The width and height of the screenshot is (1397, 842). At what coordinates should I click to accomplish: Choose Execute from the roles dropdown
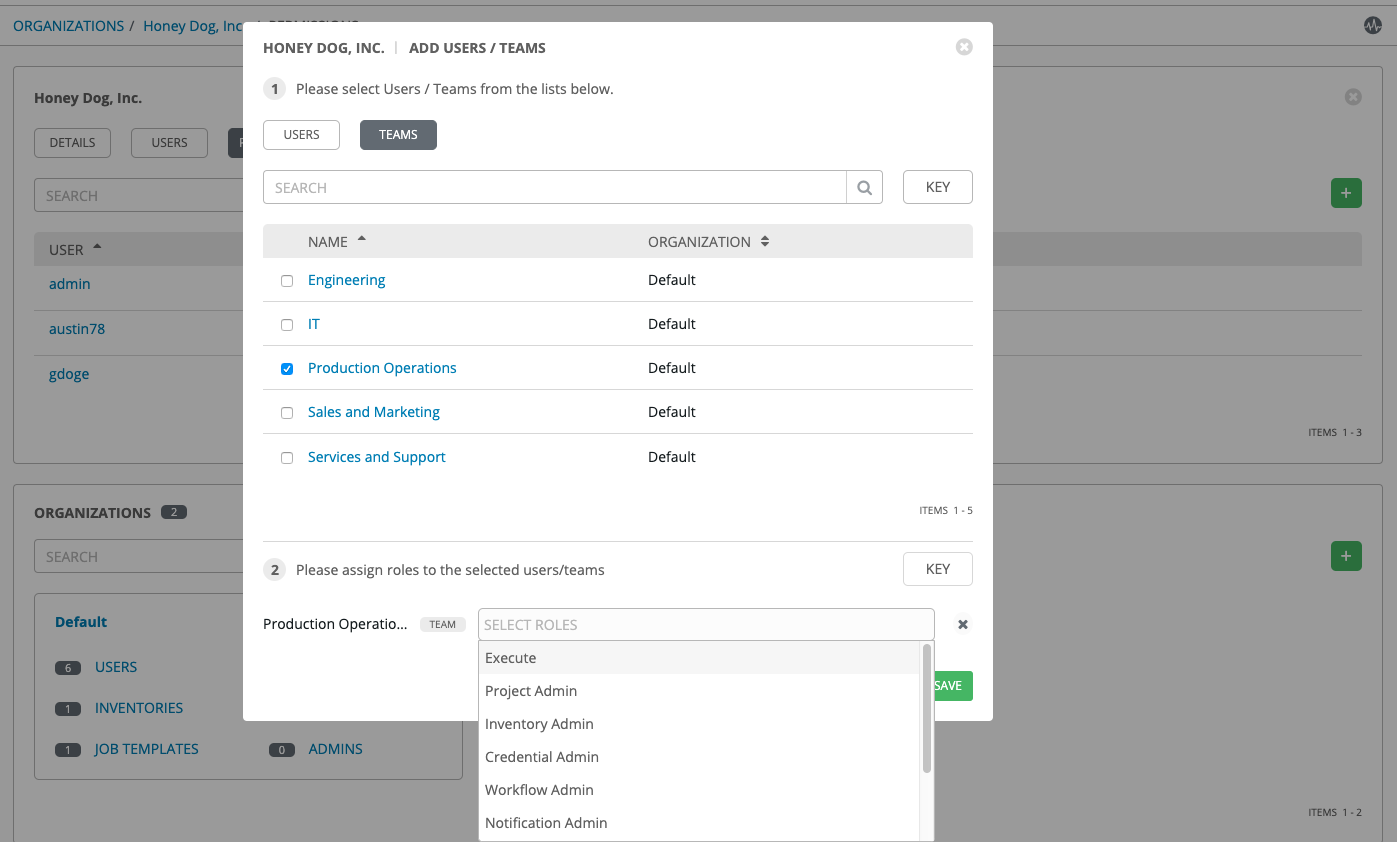[x=511, y=658]
